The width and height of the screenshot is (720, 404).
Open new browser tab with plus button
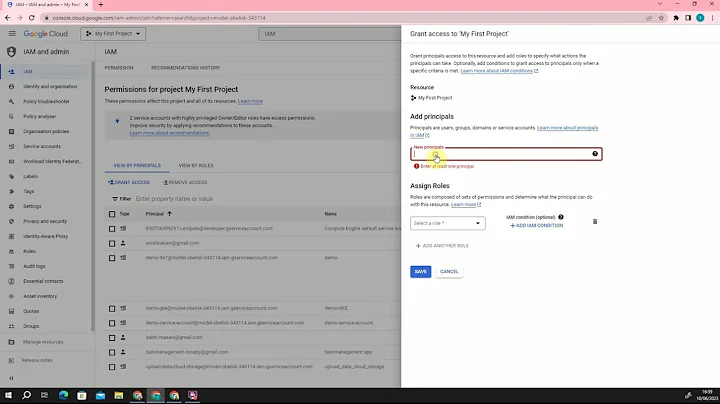pos(101,5)
